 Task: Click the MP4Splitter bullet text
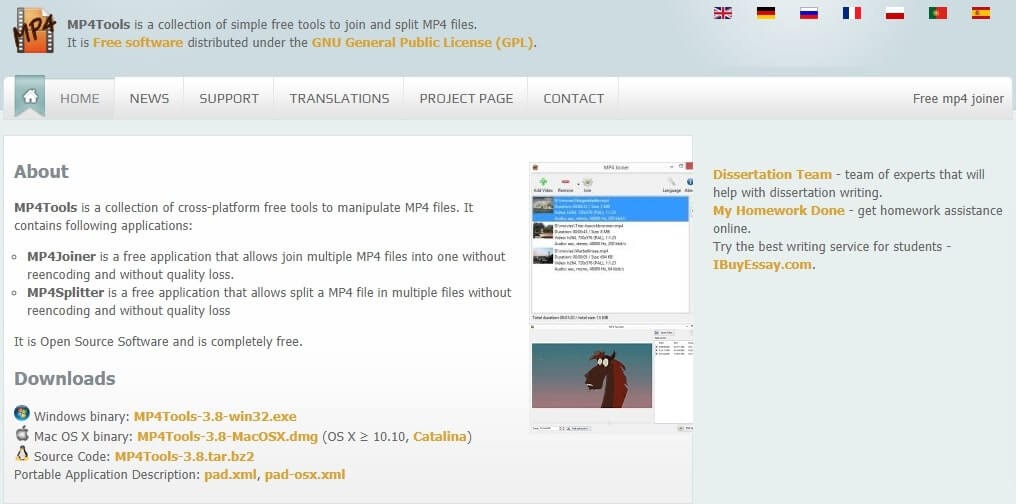click(269, 301)
